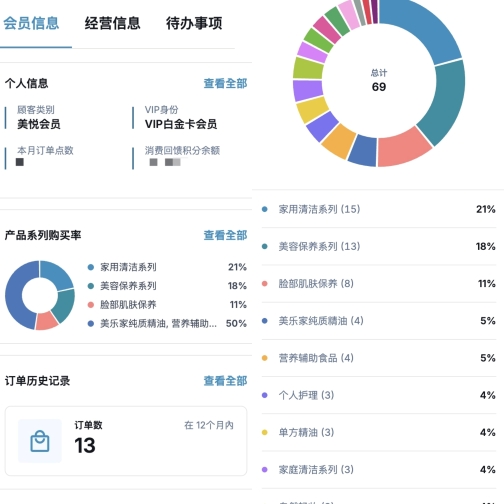Click the teal dot beside 美容保养系列 (13)
Screen dimensions: 504x504
(265, 246)
